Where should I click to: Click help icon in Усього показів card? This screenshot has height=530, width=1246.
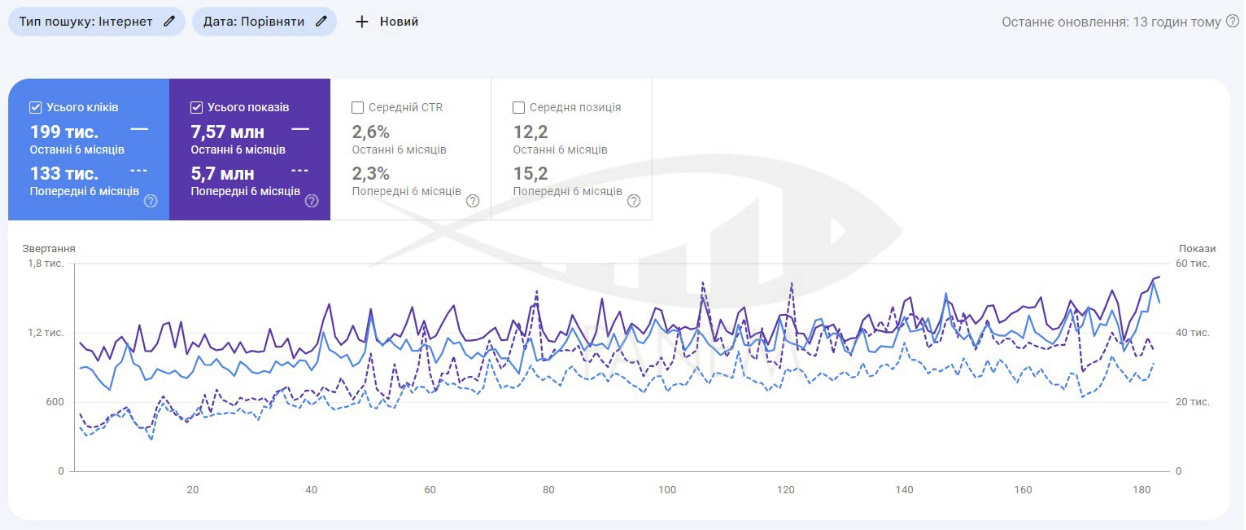[311, 201]
